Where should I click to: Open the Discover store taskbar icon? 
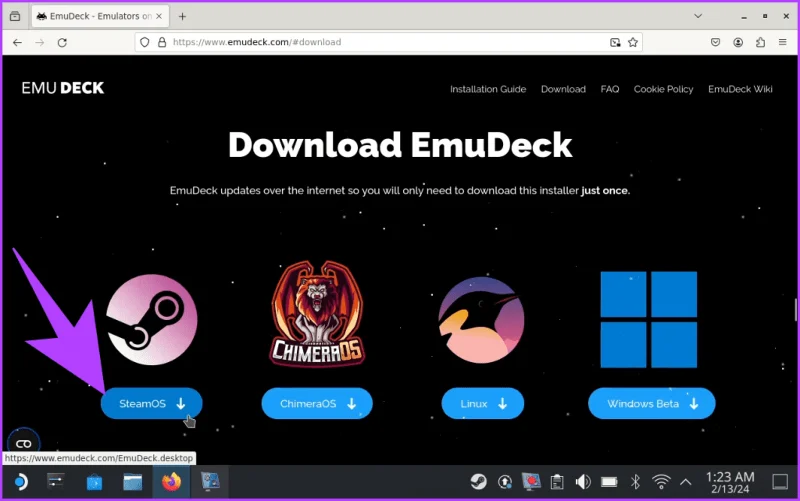point(94,482)
